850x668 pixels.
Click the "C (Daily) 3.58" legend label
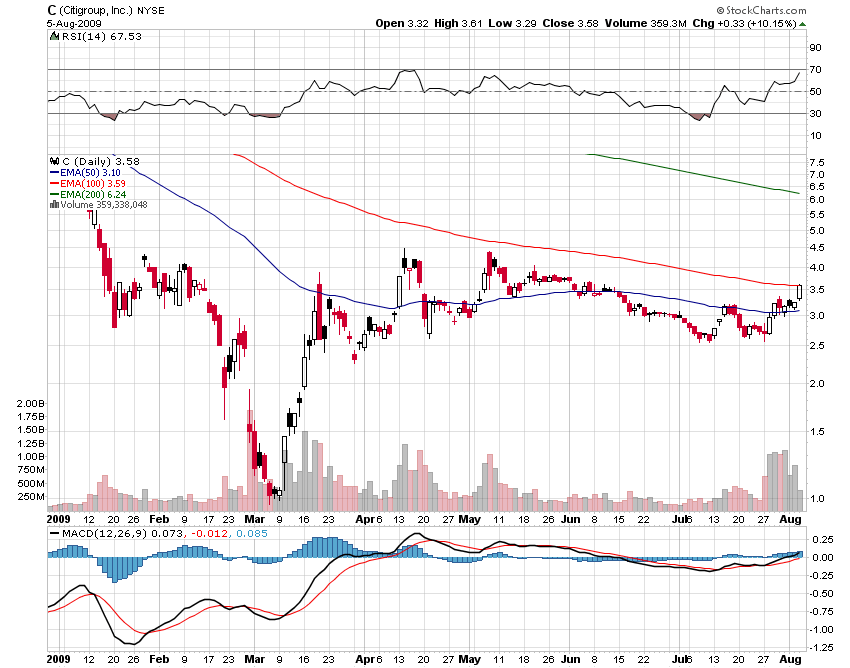click(x=101, y=161)
